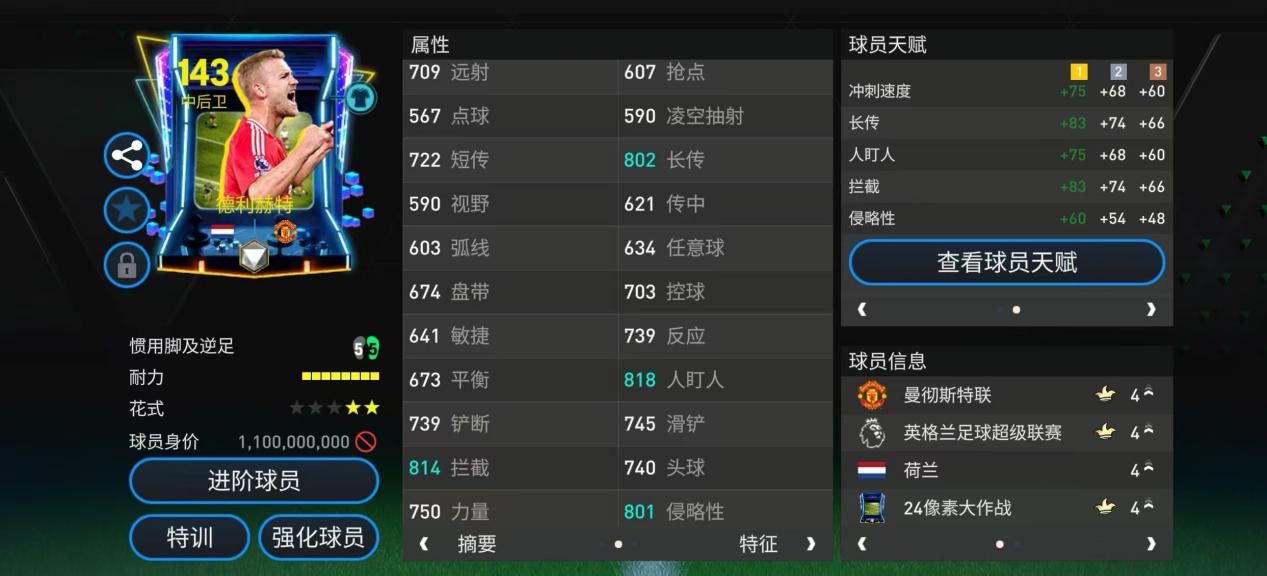1267x576 pixels.
Task: Click the yellow 耐力 stamina bar
Action: (x=341, y=377)
